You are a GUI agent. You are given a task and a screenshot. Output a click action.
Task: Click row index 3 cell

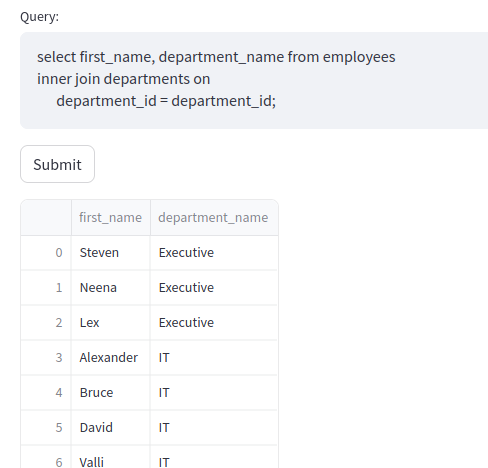[x=46, y=358]
